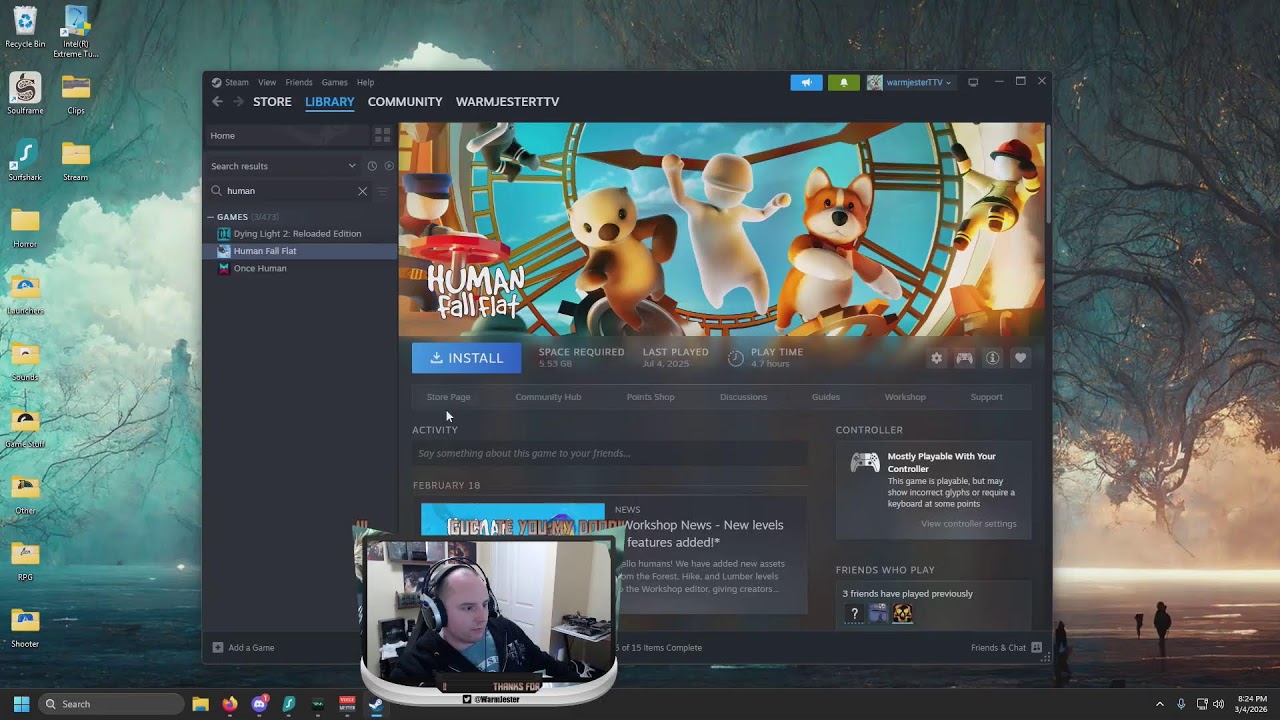Open the Guides link
Viewport: 1280px width, 720px height.
tap(825, 397)
